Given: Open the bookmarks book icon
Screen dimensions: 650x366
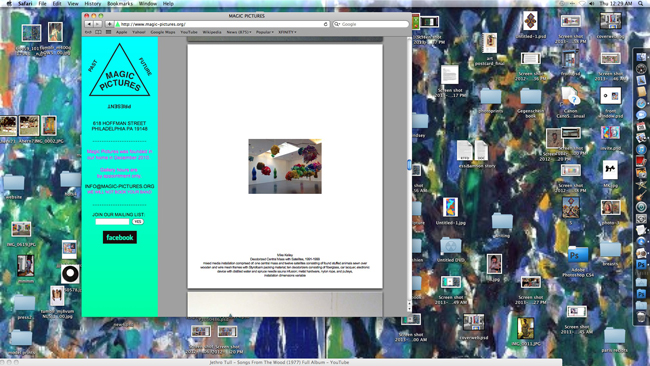Looking at the screenshot, I should click(98, 32).
